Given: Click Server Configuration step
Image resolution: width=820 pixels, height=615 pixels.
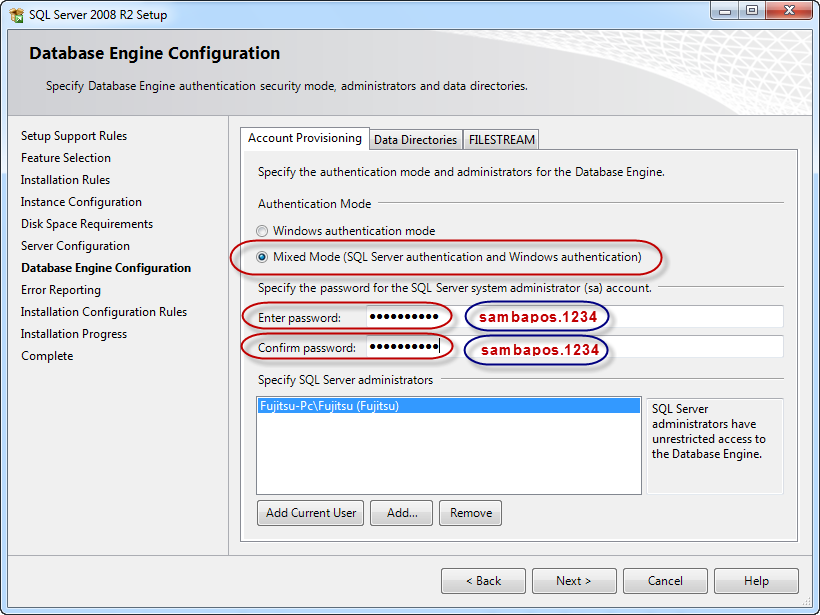Looking at the screenshot, I should [75, 246].
